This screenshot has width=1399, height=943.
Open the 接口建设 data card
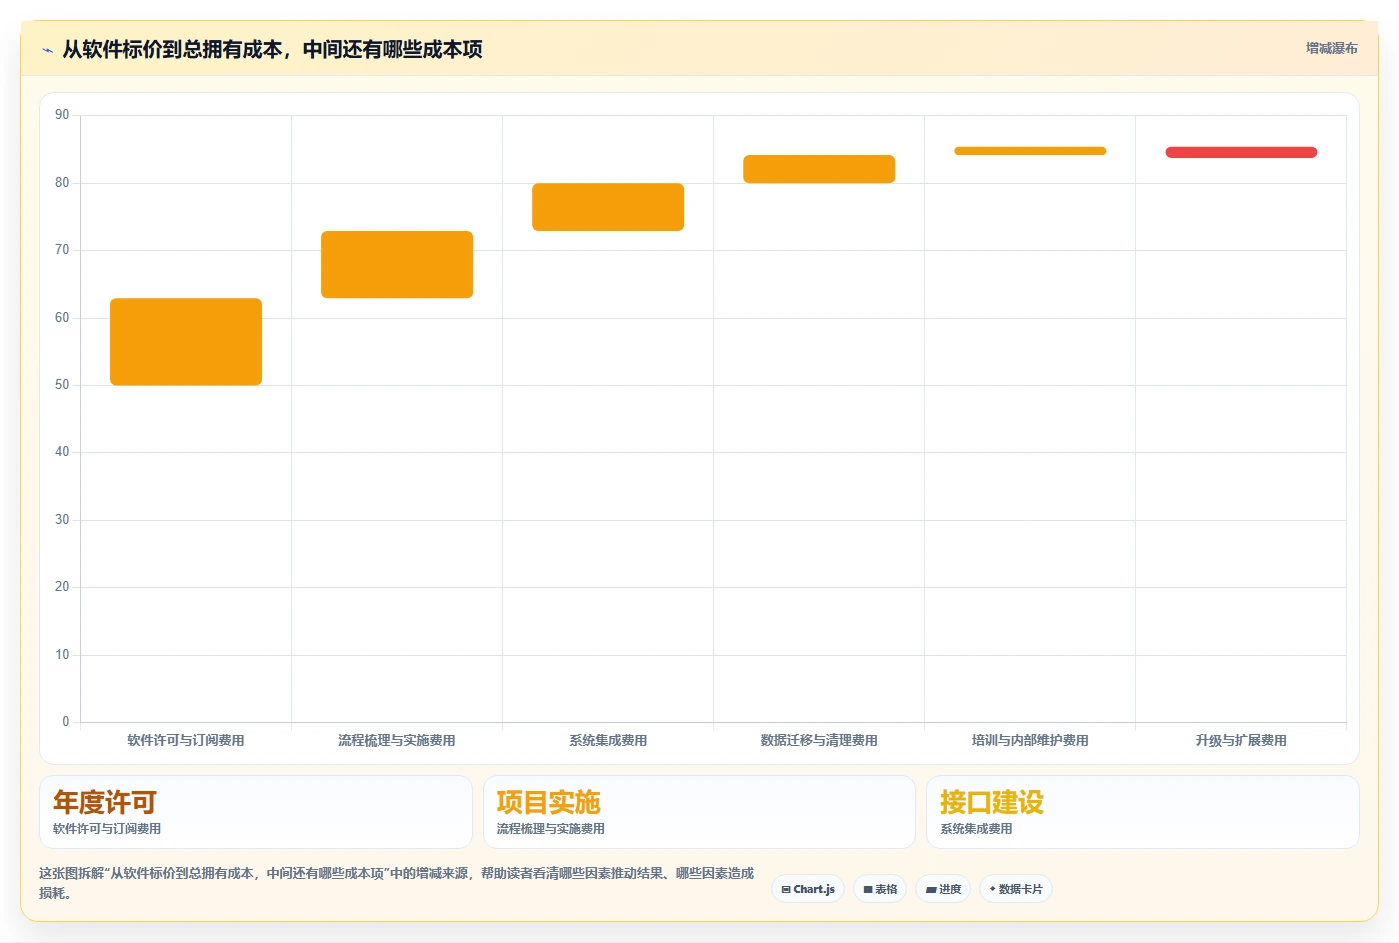pyautogui.click(x=1143, y=812)
